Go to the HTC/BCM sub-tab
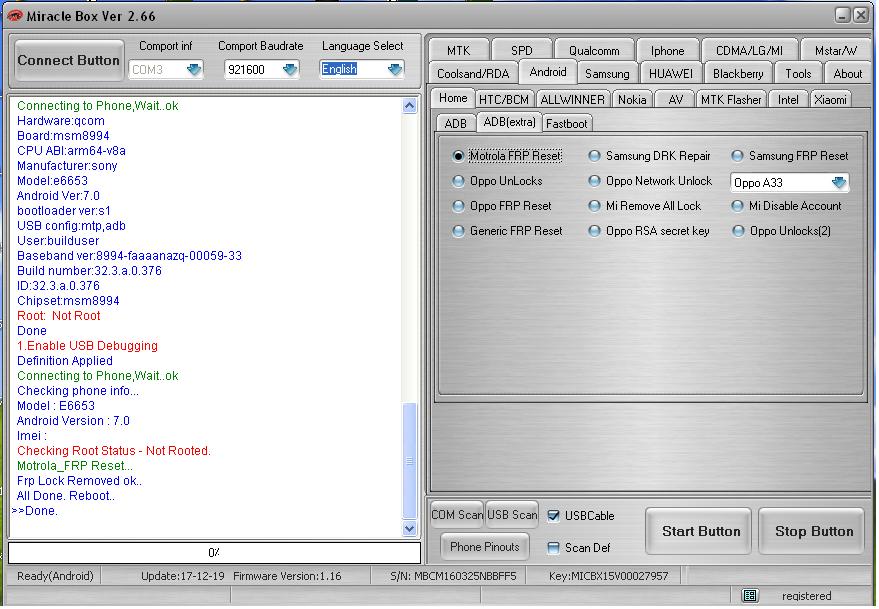This screenshot has width=879, height=609. click(503, 100)
